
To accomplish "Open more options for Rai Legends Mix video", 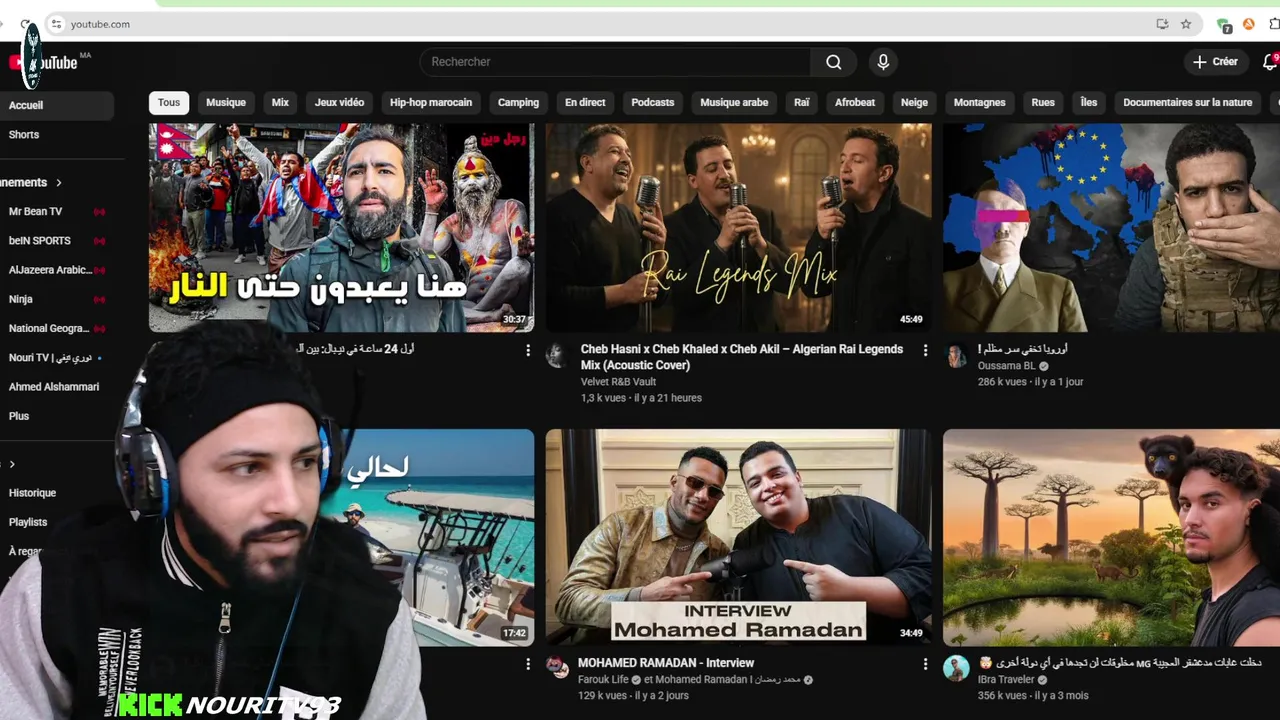I will click(925, 350).
